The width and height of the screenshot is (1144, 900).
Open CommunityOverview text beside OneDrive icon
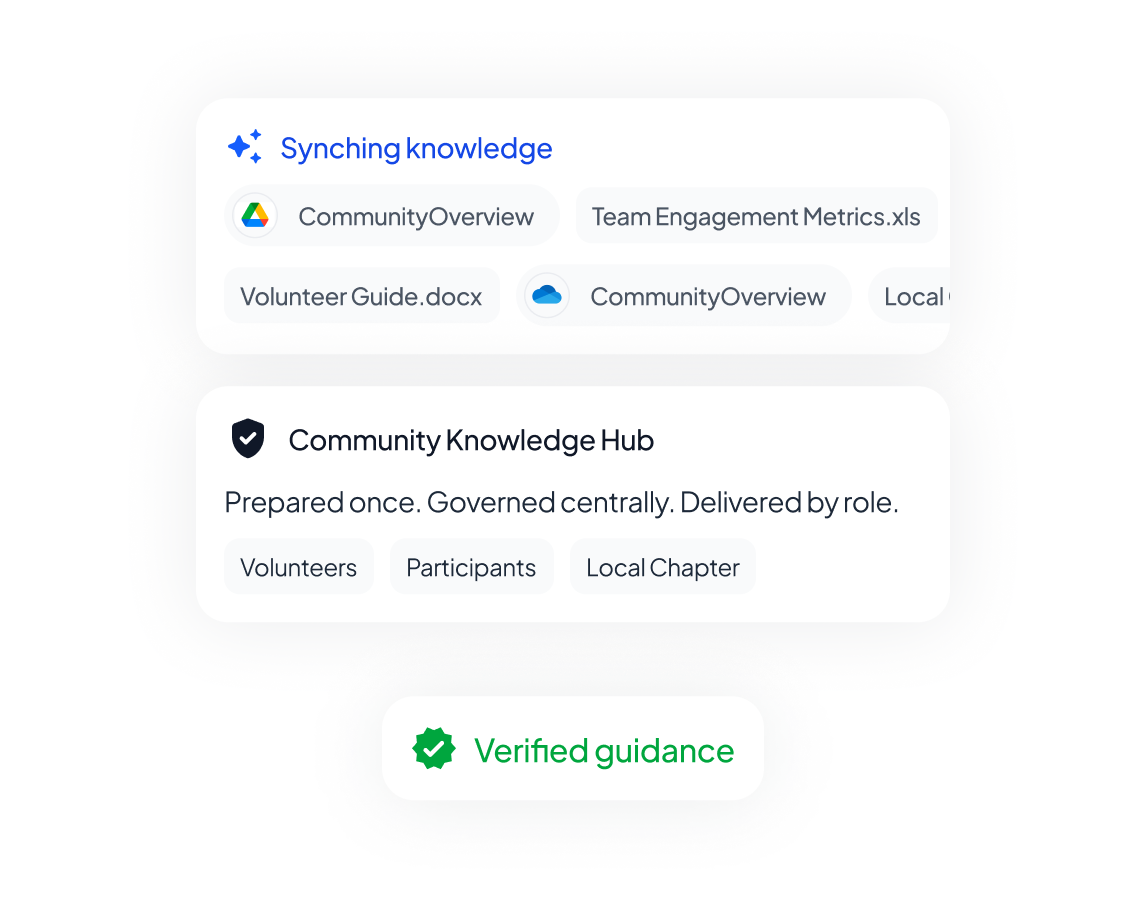[708, 297]
